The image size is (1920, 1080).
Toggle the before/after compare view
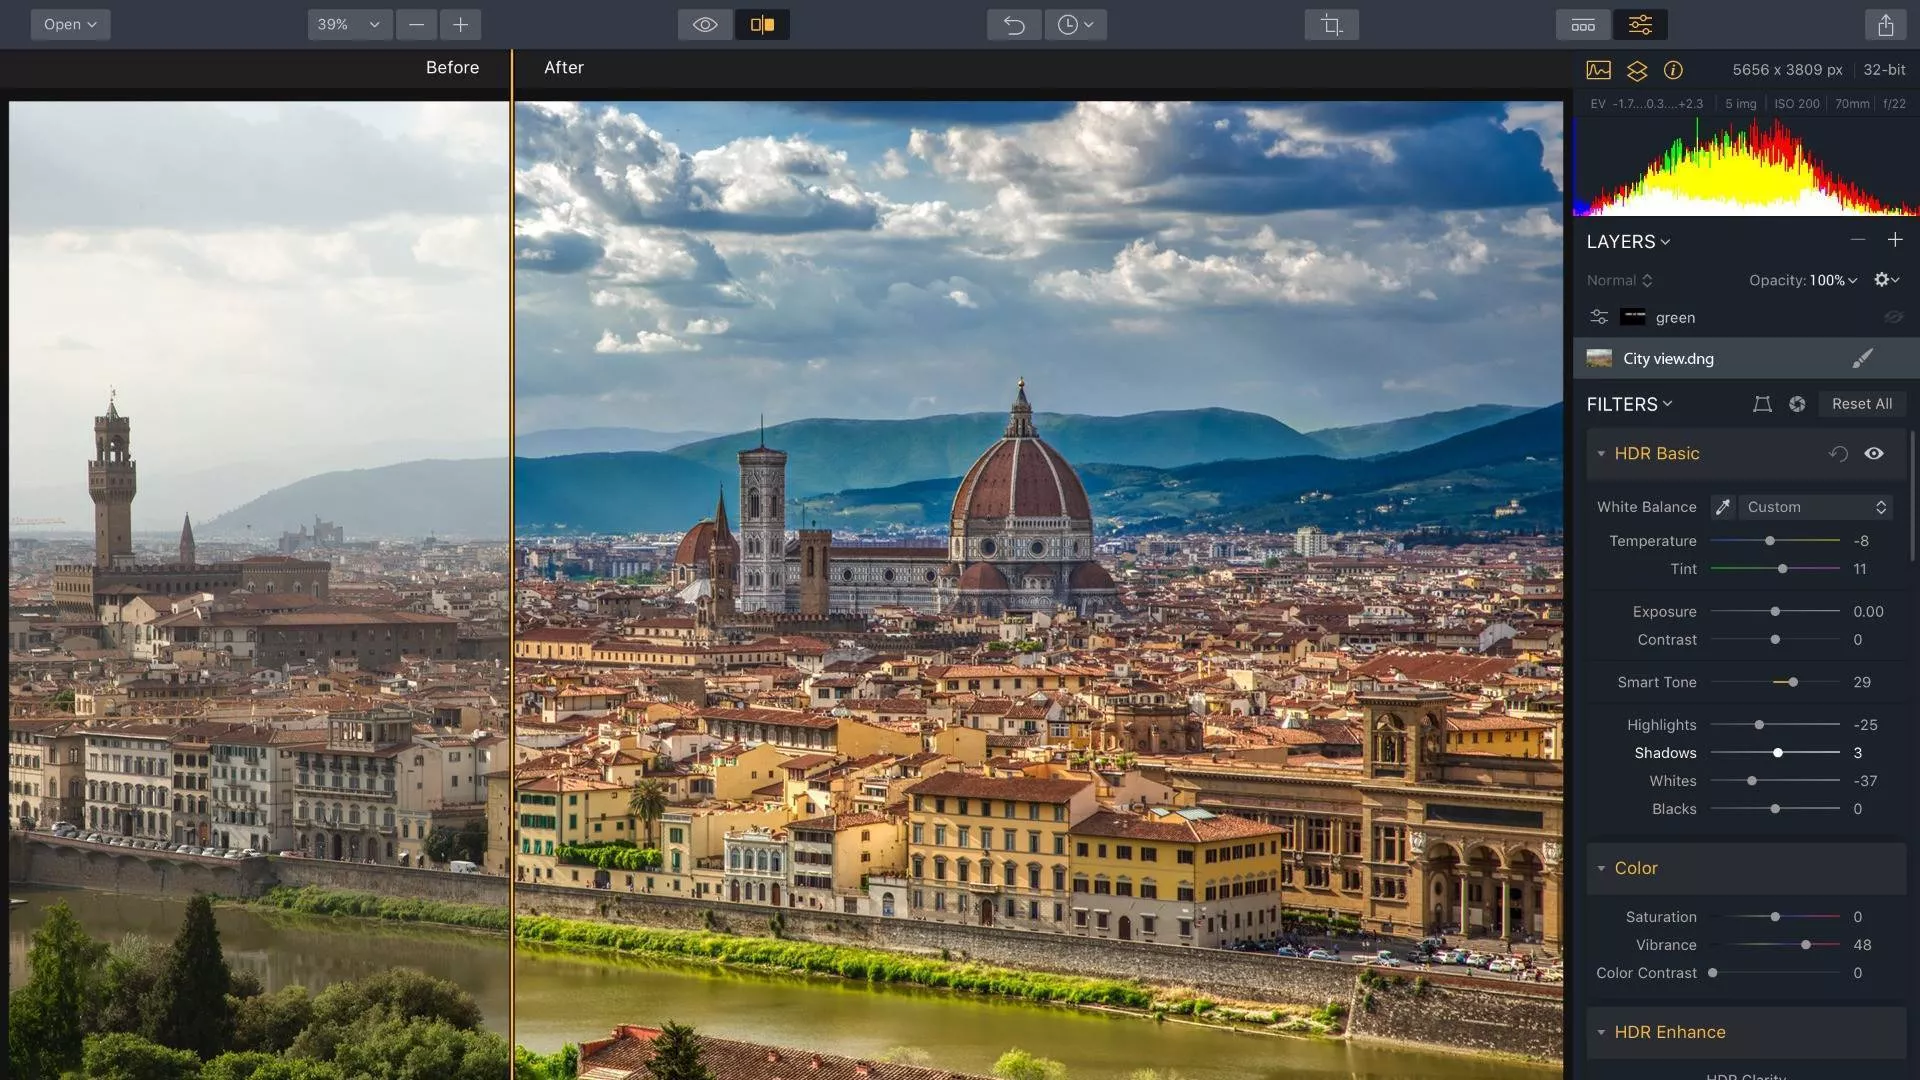(x=762, y=25)
